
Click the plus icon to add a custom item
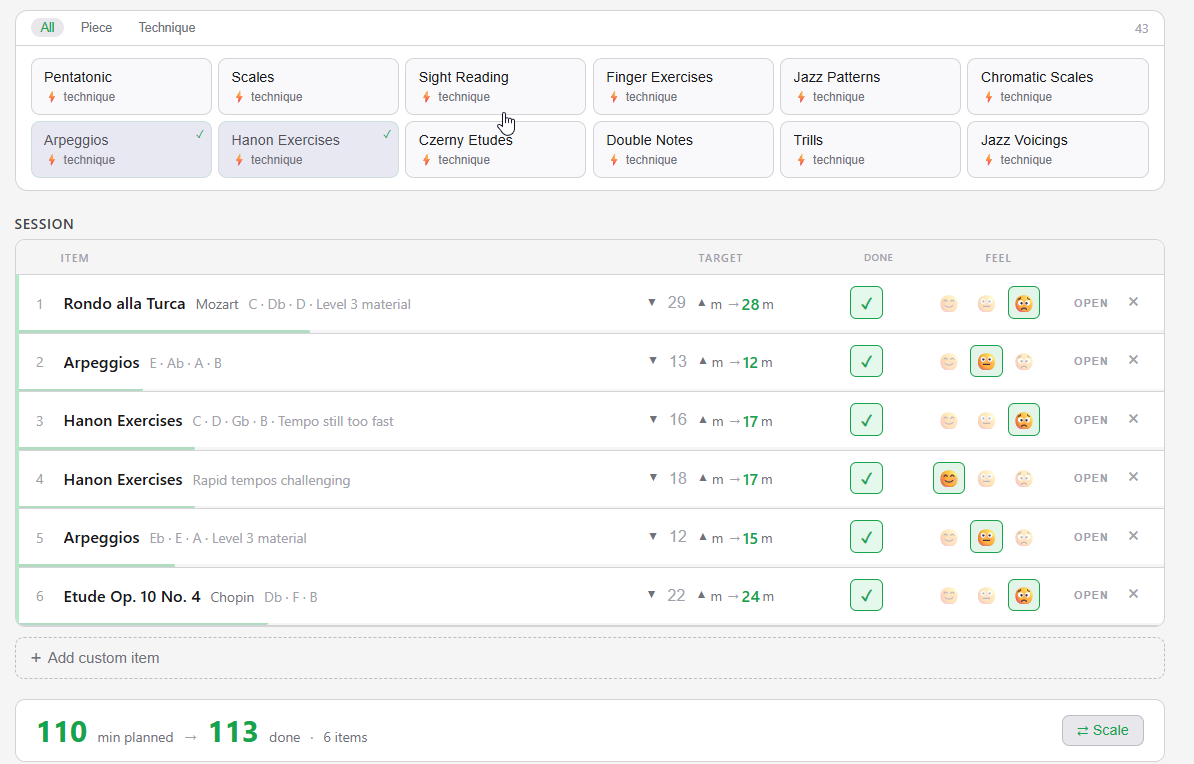[x=36, y=658]
